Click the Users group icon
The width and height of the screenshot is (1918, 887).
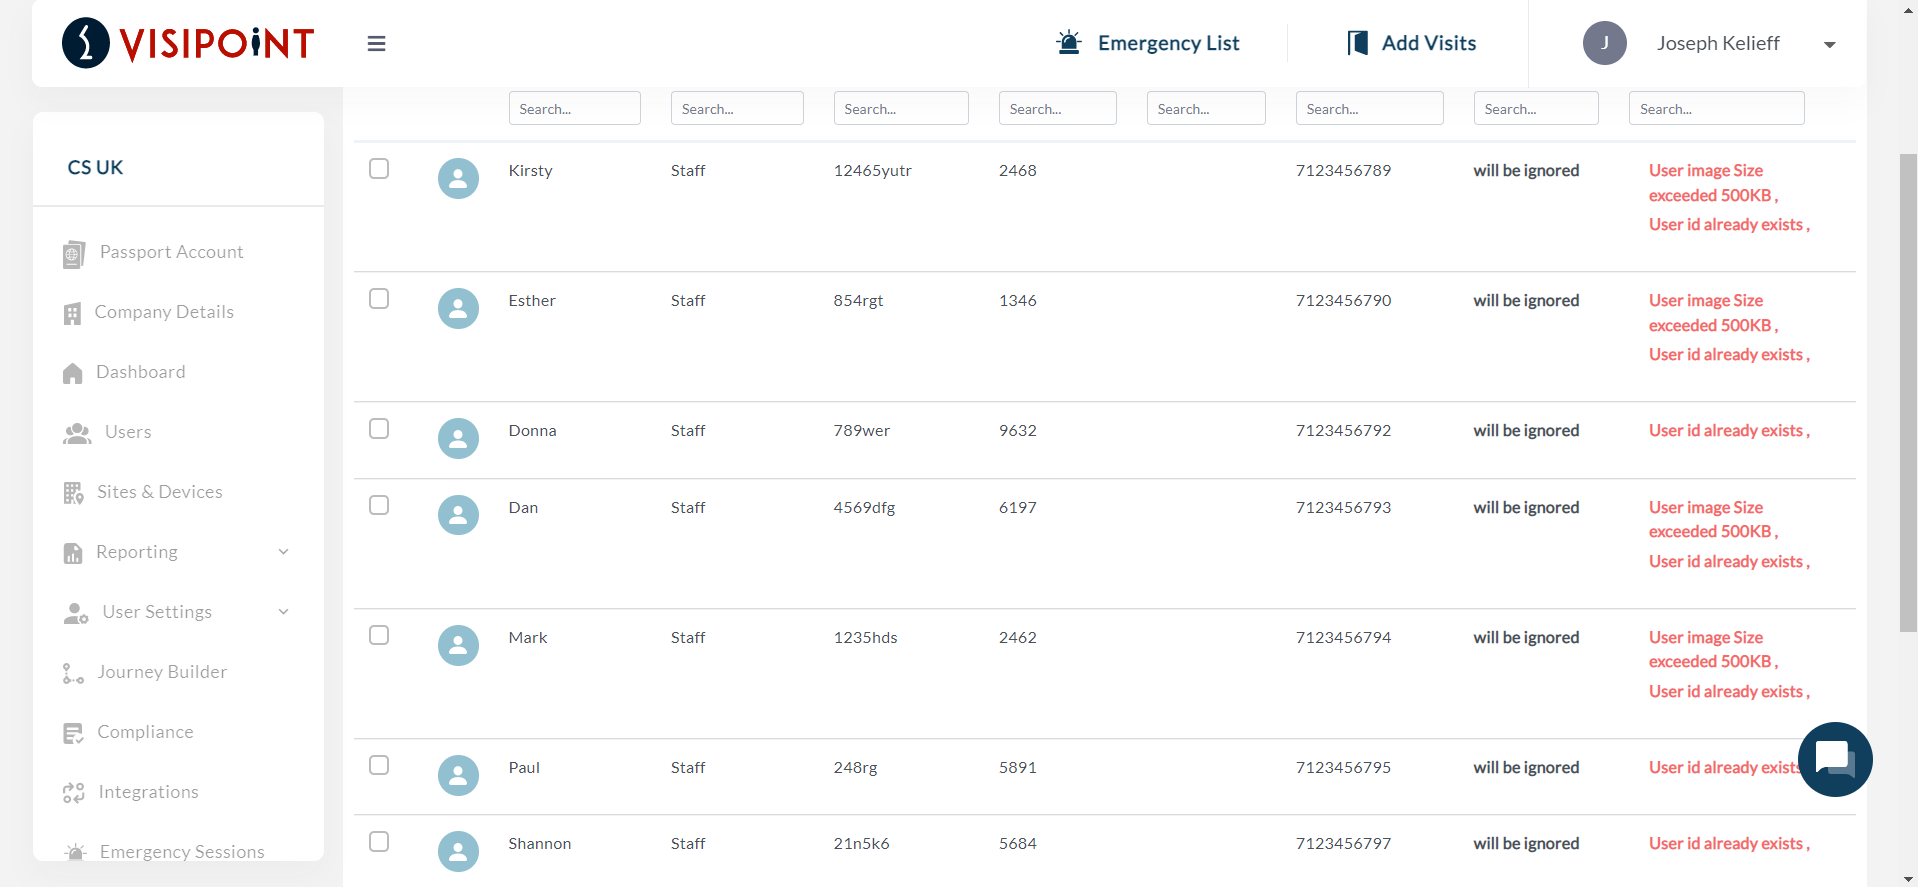coord(77,433)
